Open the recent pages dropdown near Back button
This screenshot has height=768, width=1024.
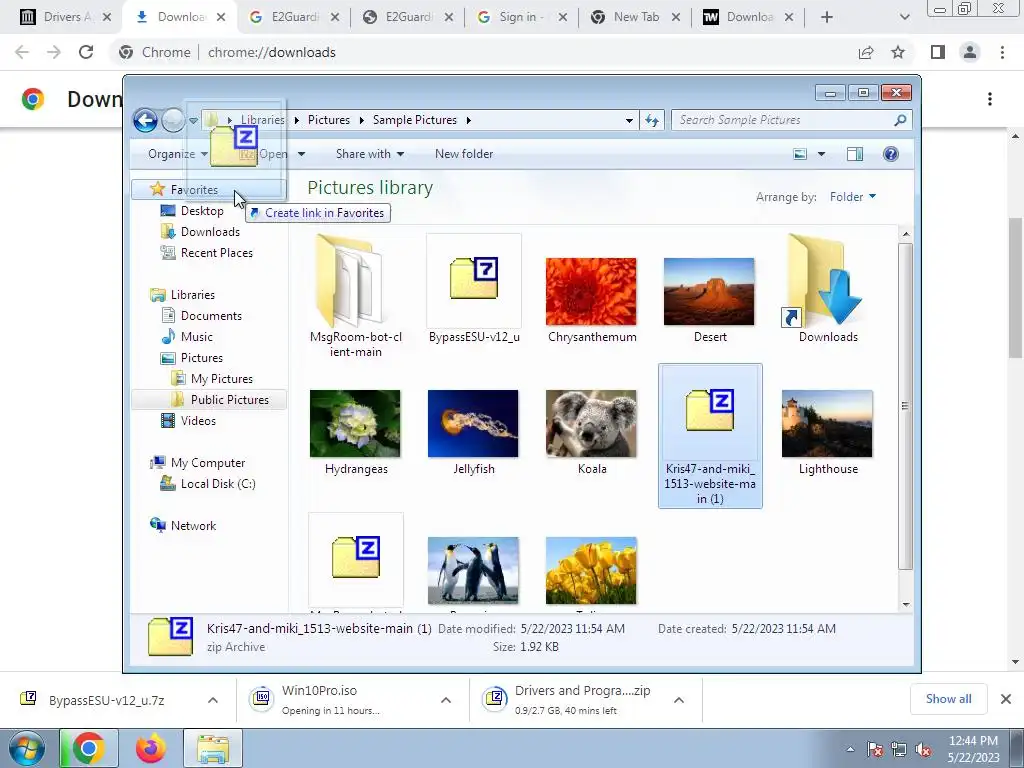coord(193,121)
